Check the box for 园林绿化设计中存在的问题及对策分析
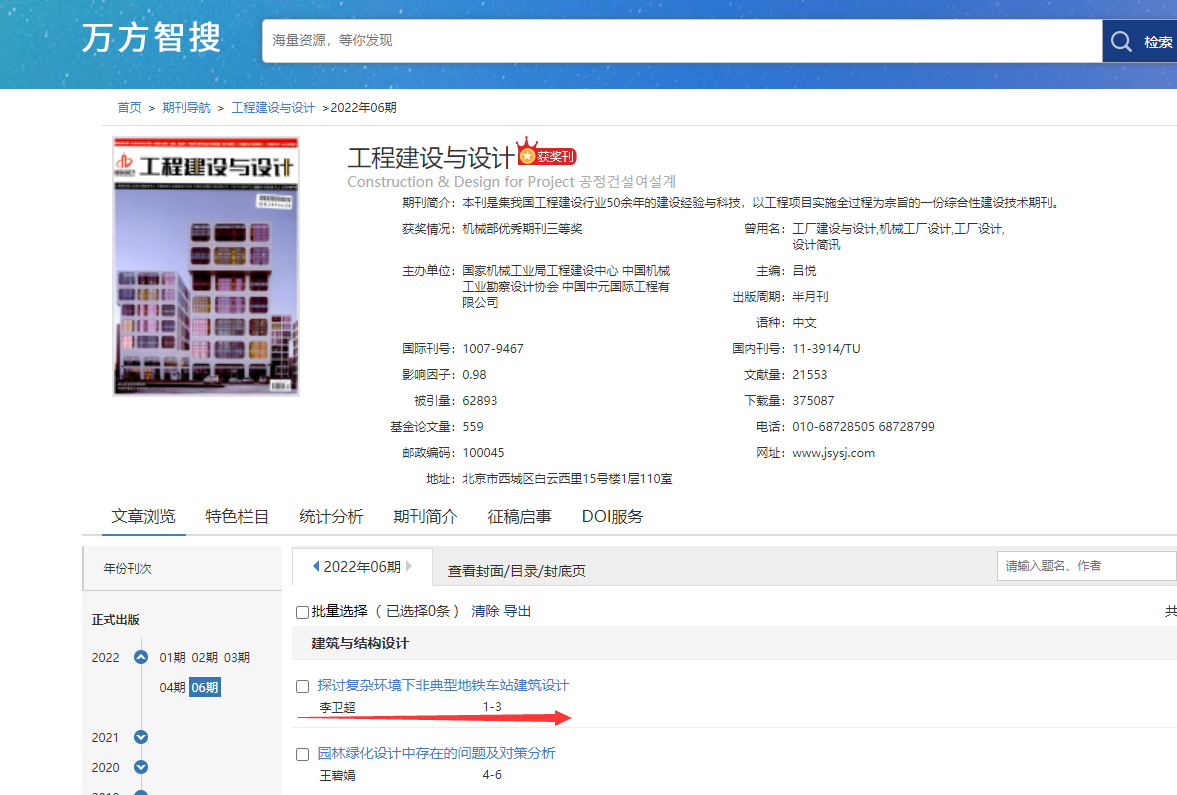1177x795 pixels. [303, 754]
